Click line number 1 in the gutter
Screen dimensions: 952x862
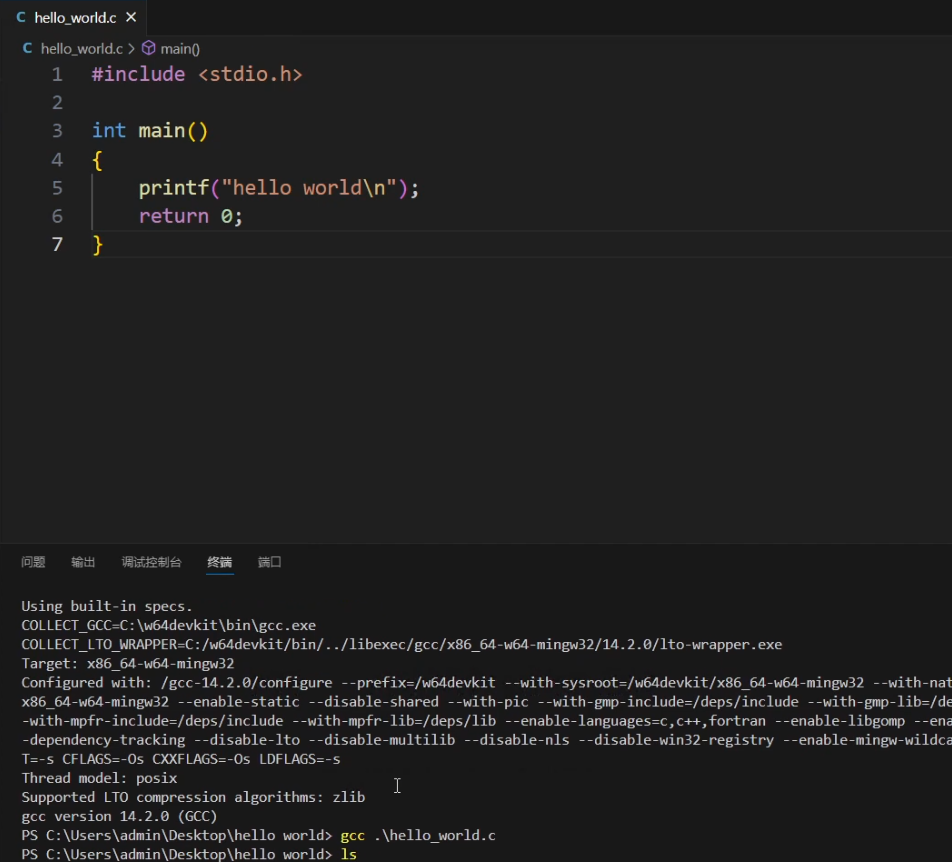(x=57, y=74)
